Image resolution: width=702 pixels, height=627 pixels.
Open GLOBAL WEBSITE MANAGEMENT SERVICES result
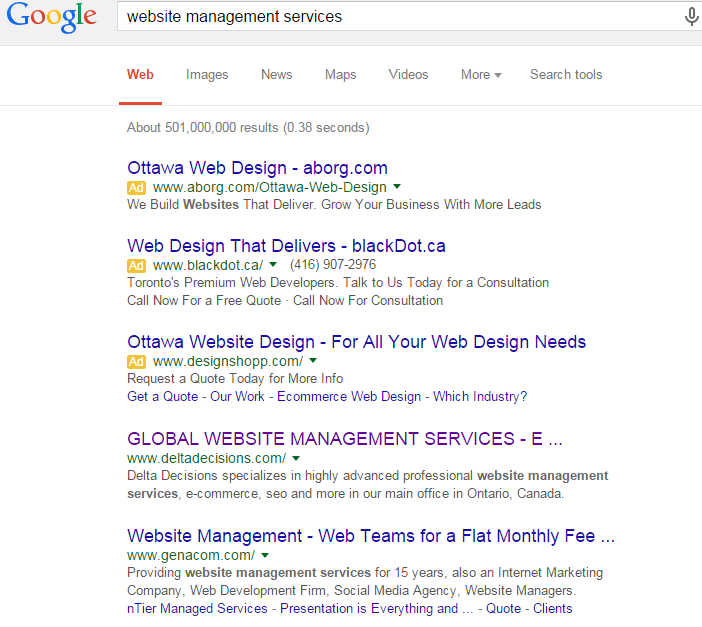(344, 439)
